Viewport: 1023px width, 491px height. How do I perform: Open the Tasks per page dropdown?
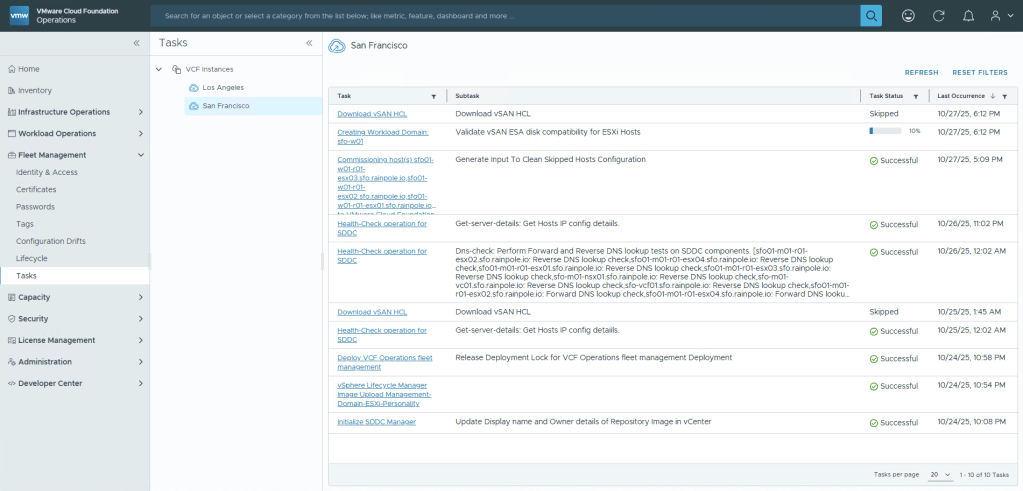939,475
